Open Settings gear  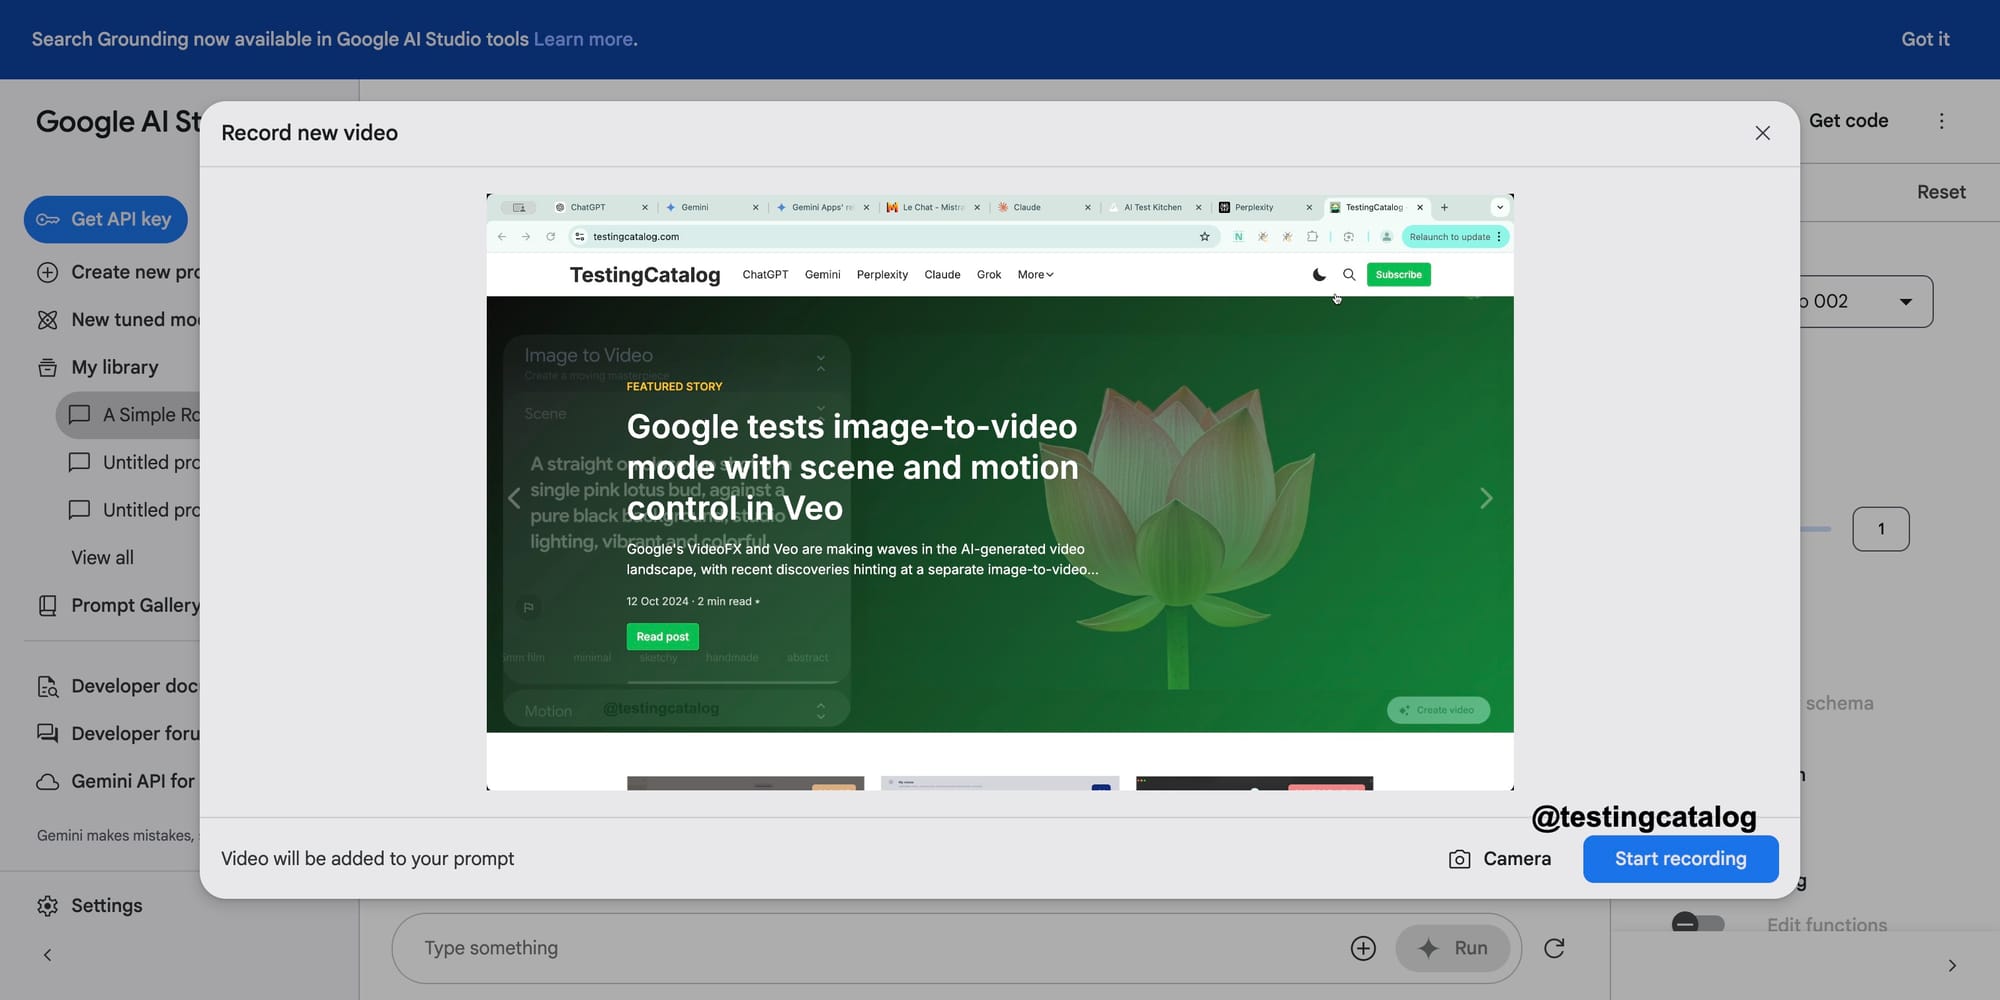(x=47, y=905)
